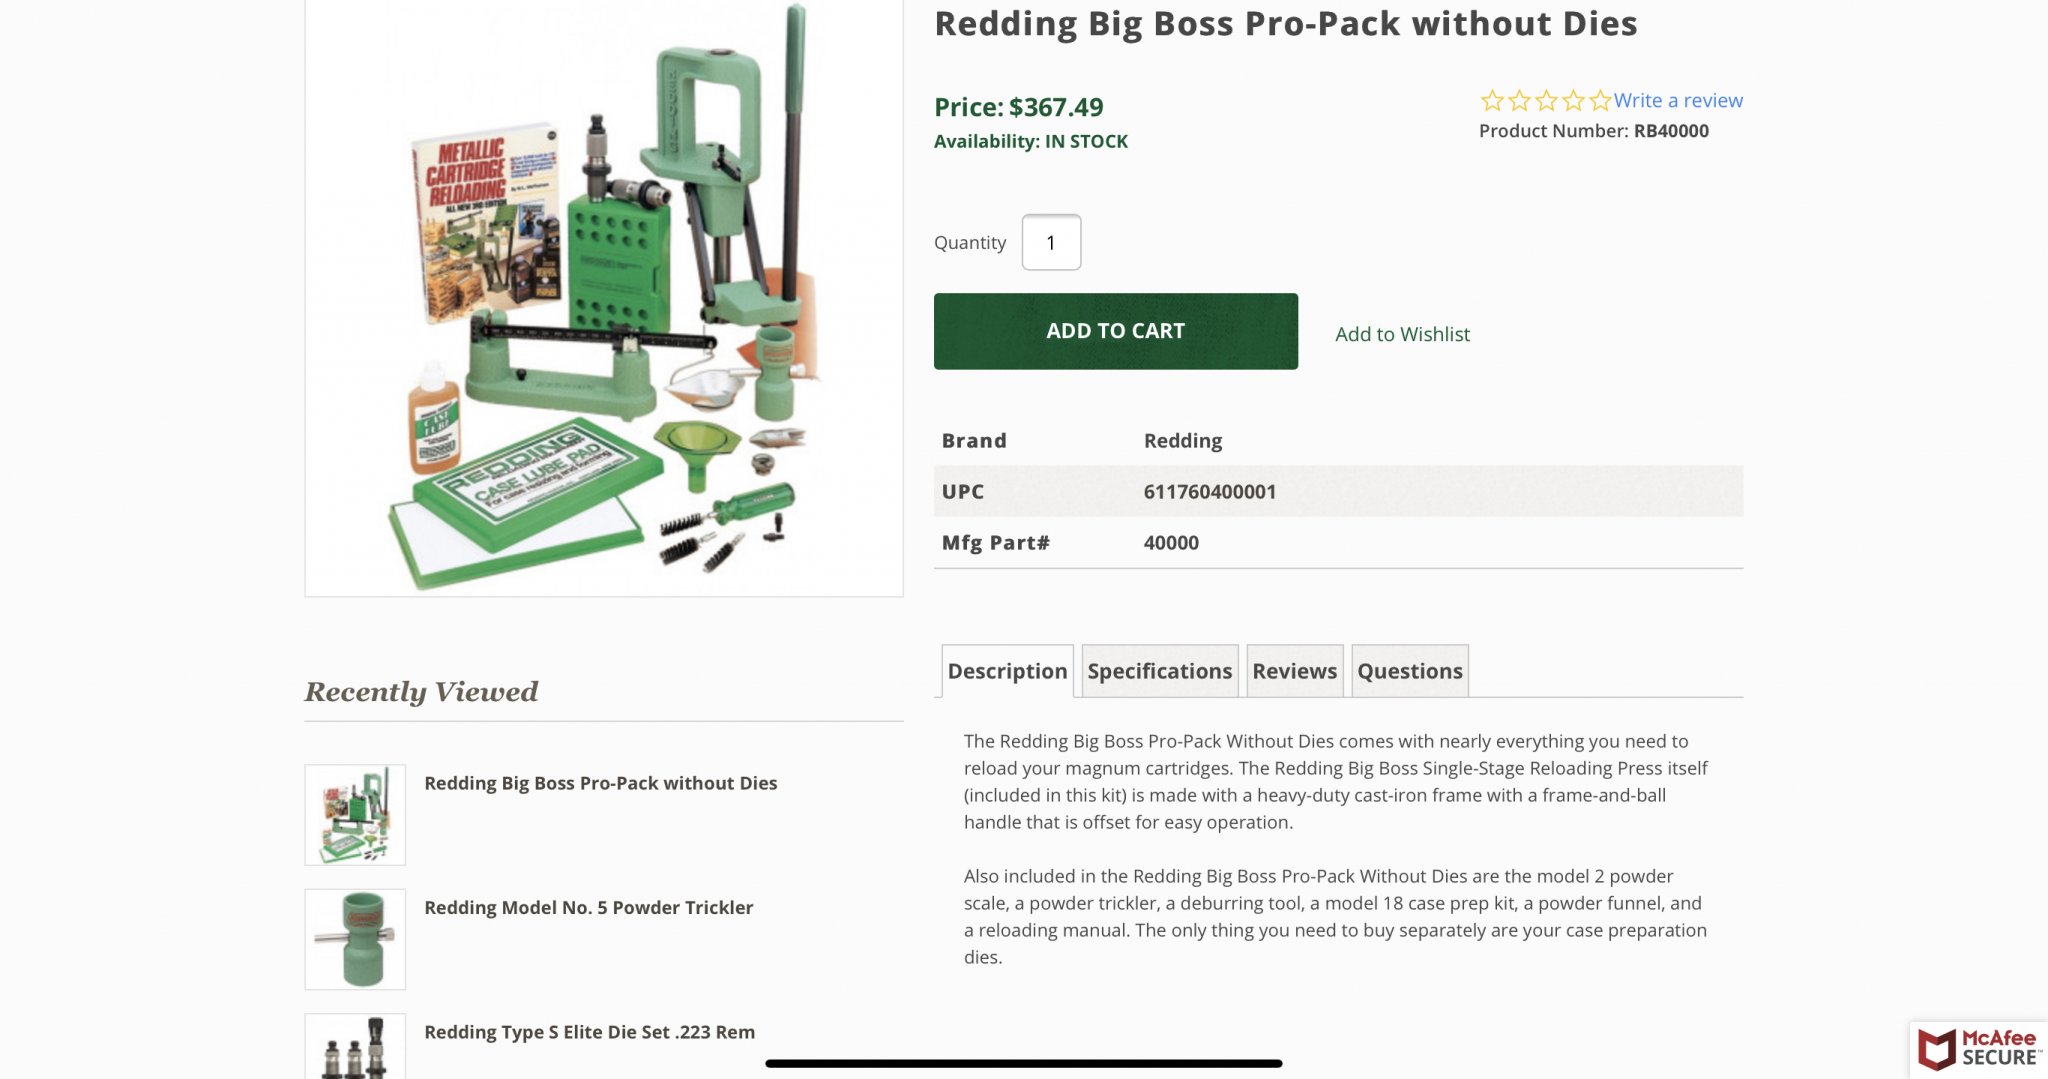This screenshot has height=1079, width=2048.
Task: Focus the Quantity input field
Action: pyautogui.click(x=1051, y=243)
